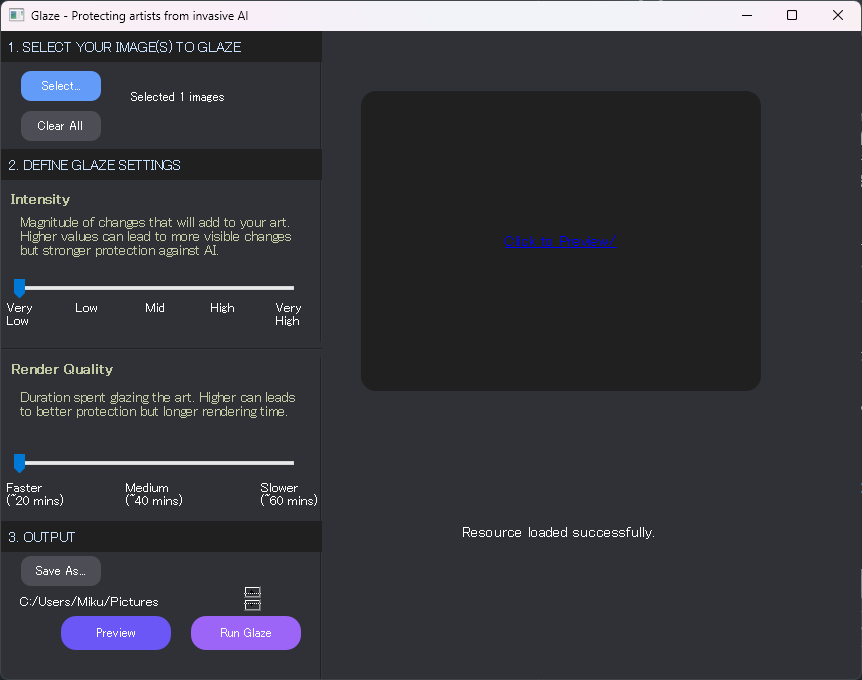Start processing with Run Glaze button
The width and height of the screenshot is (862, 680).
coord(246,633)
